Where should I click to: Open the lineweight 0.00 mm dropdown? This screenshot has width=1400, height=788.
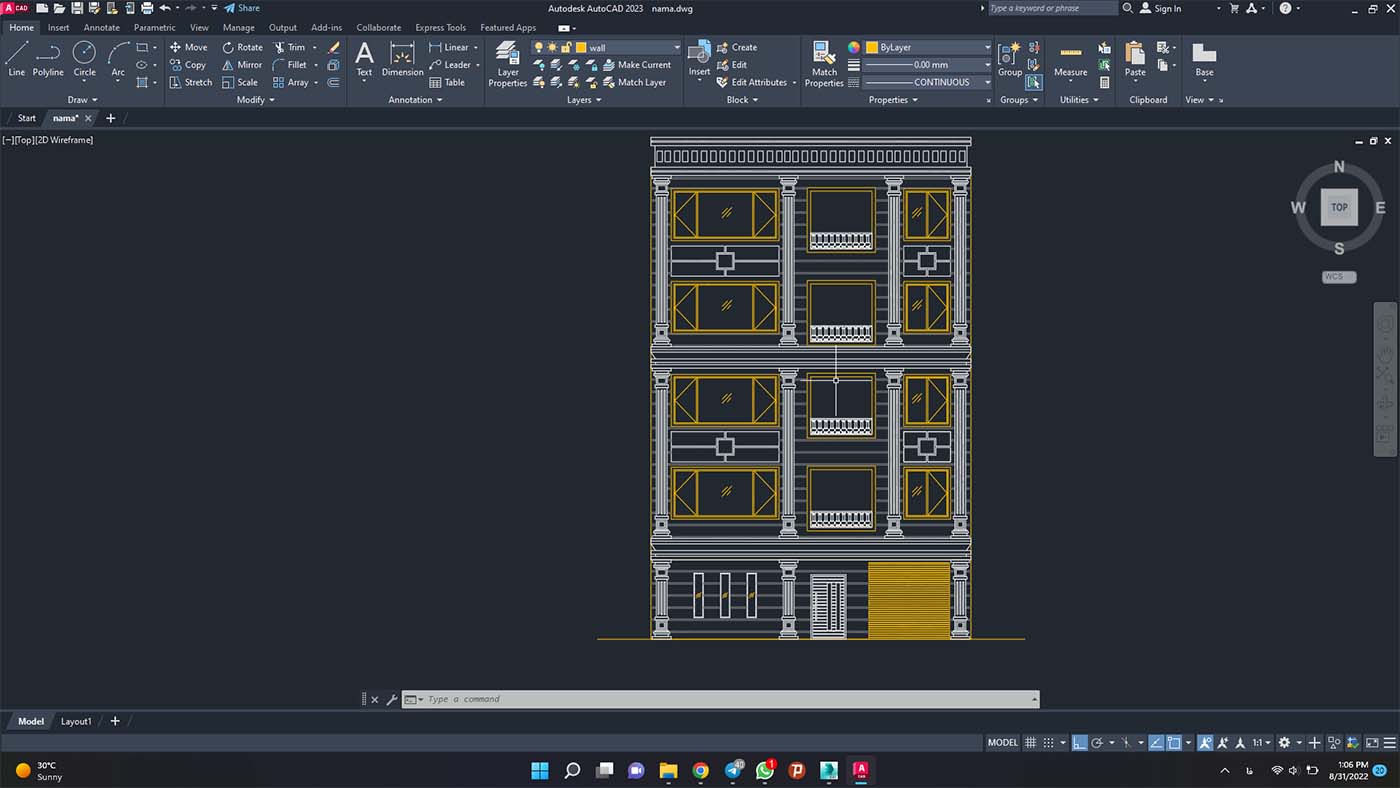click(x=988, y=65)
